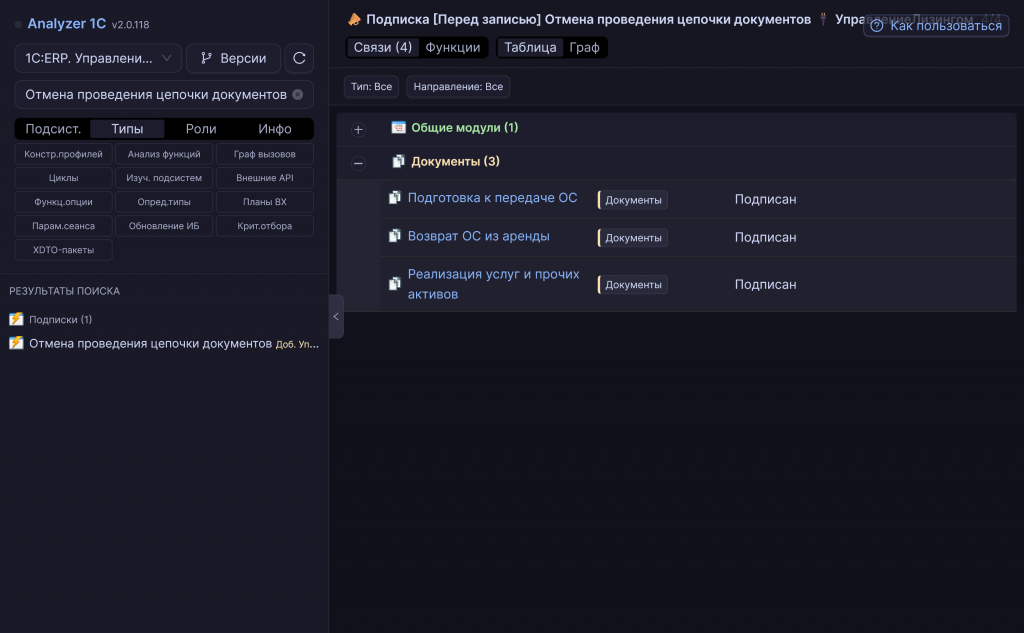Expand the Общие модули (1) group
Viewport: 1024px width, 633px height.
point(358,129)
